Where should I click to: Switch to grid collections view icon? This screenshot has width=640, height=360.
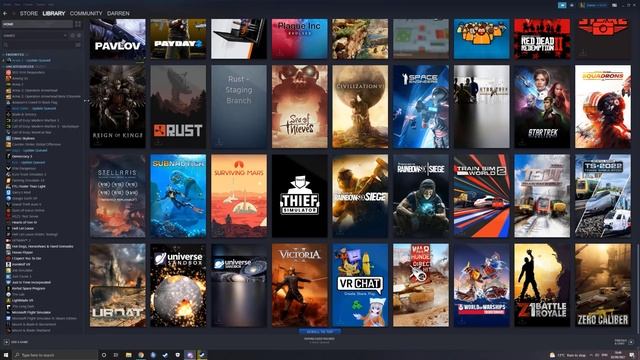pos(78,24)
